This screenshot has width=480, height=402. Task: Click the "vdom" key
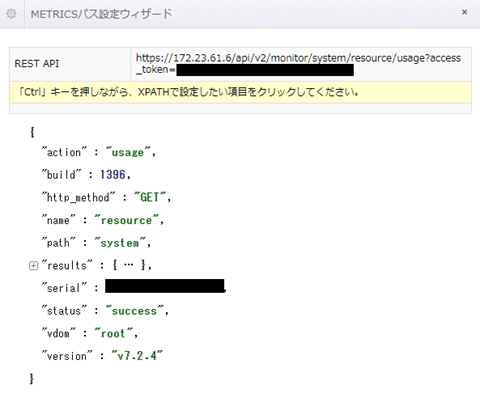click(58, 333)
